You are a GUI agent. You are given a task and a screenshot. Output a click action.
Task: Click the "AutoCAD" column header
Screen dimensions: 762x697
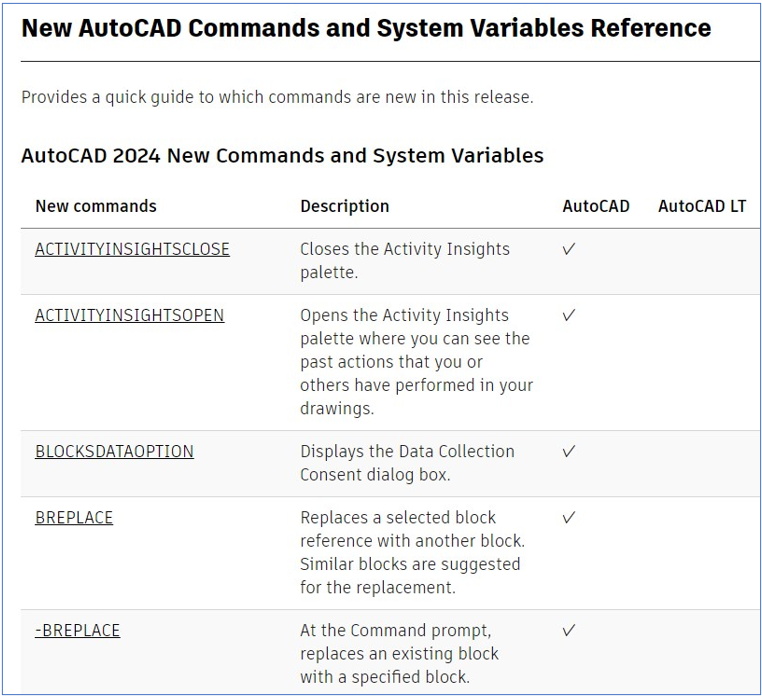pos(596,206)
